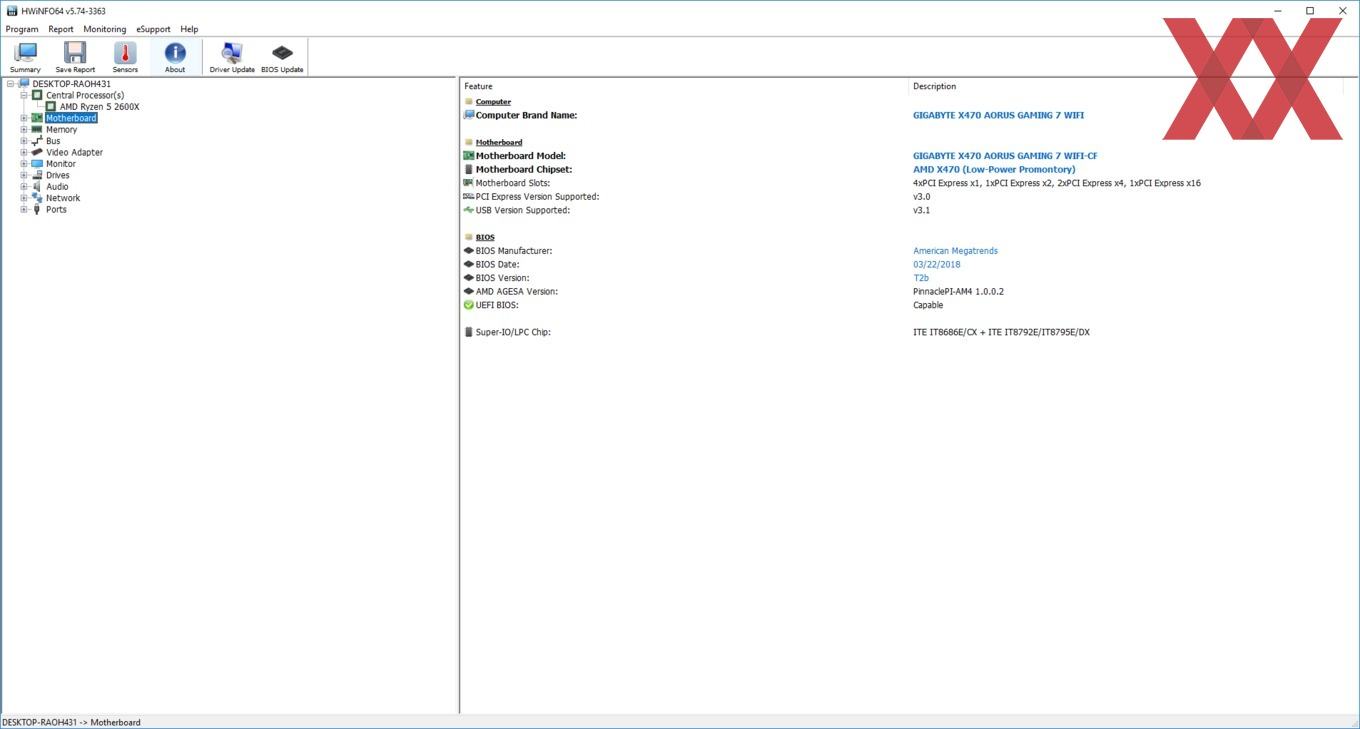Click the Motherboard Model row icon
1360x729 pixels.
[x=469, y=156]
